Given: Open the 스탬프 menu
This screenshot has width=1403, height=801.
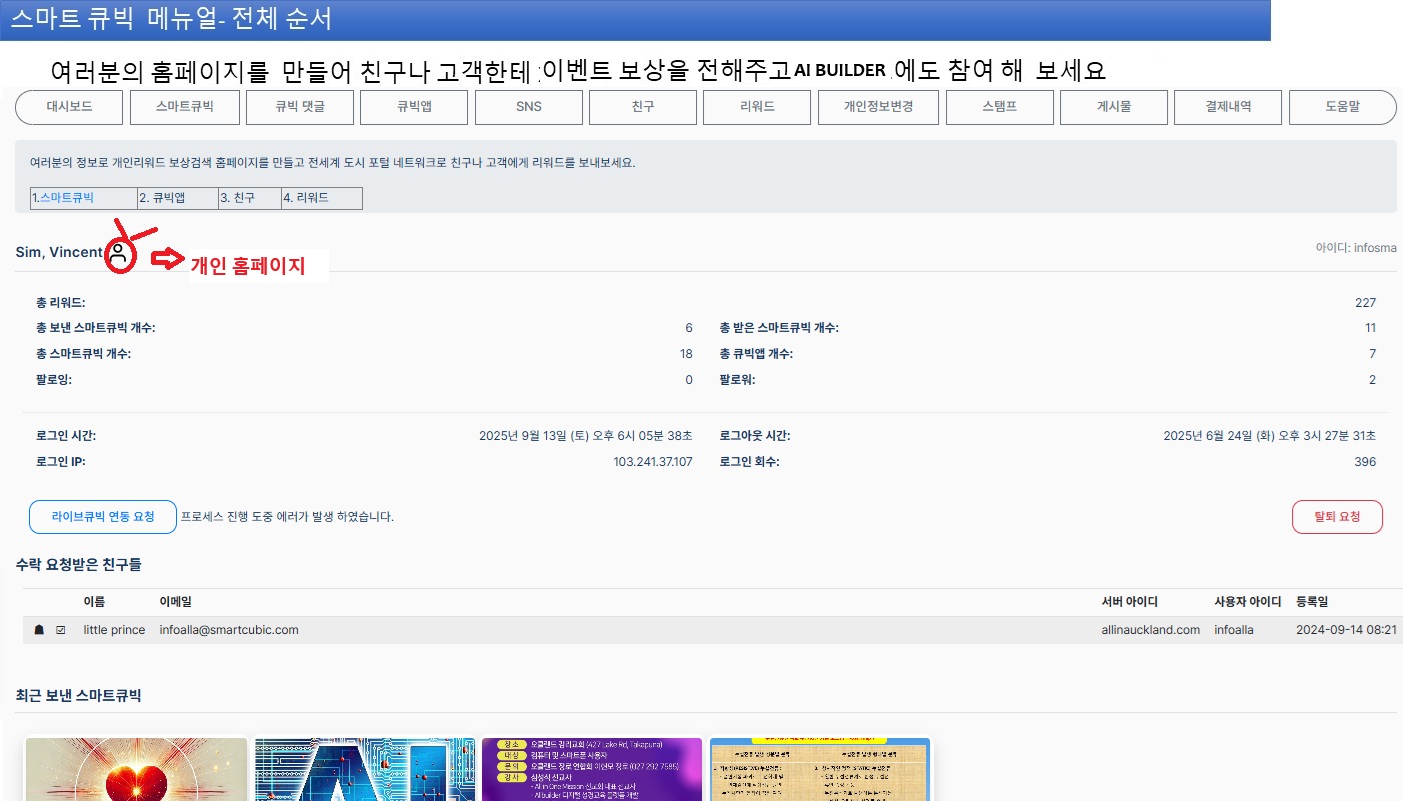Looking at the screenshot, I should pyautogui.click(x=1000, y=107).
